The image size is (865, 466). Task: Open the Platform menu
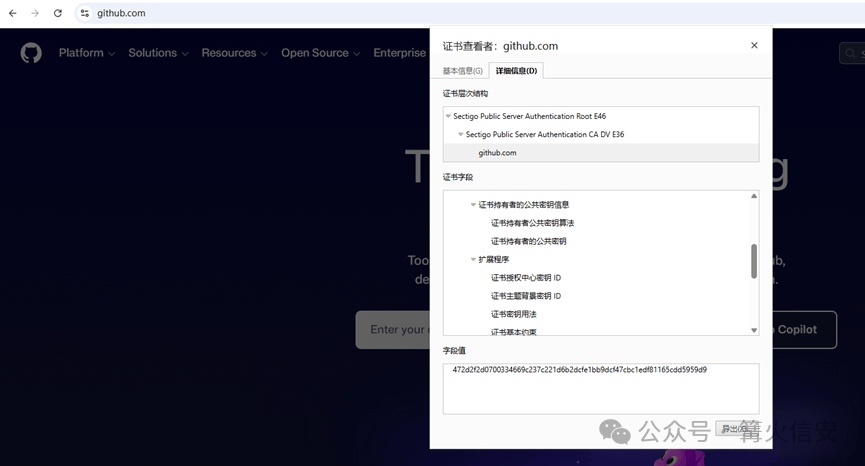pos(87,53)
